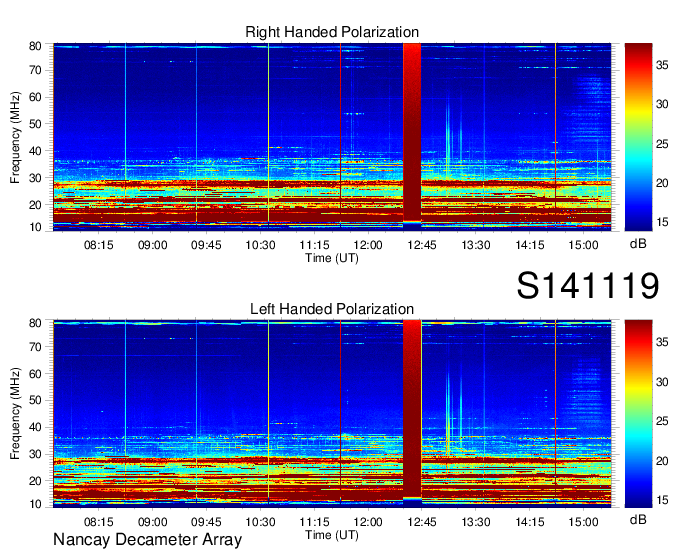Click the 60 MHz tick of the Right Handed plot

coord(35,97)
